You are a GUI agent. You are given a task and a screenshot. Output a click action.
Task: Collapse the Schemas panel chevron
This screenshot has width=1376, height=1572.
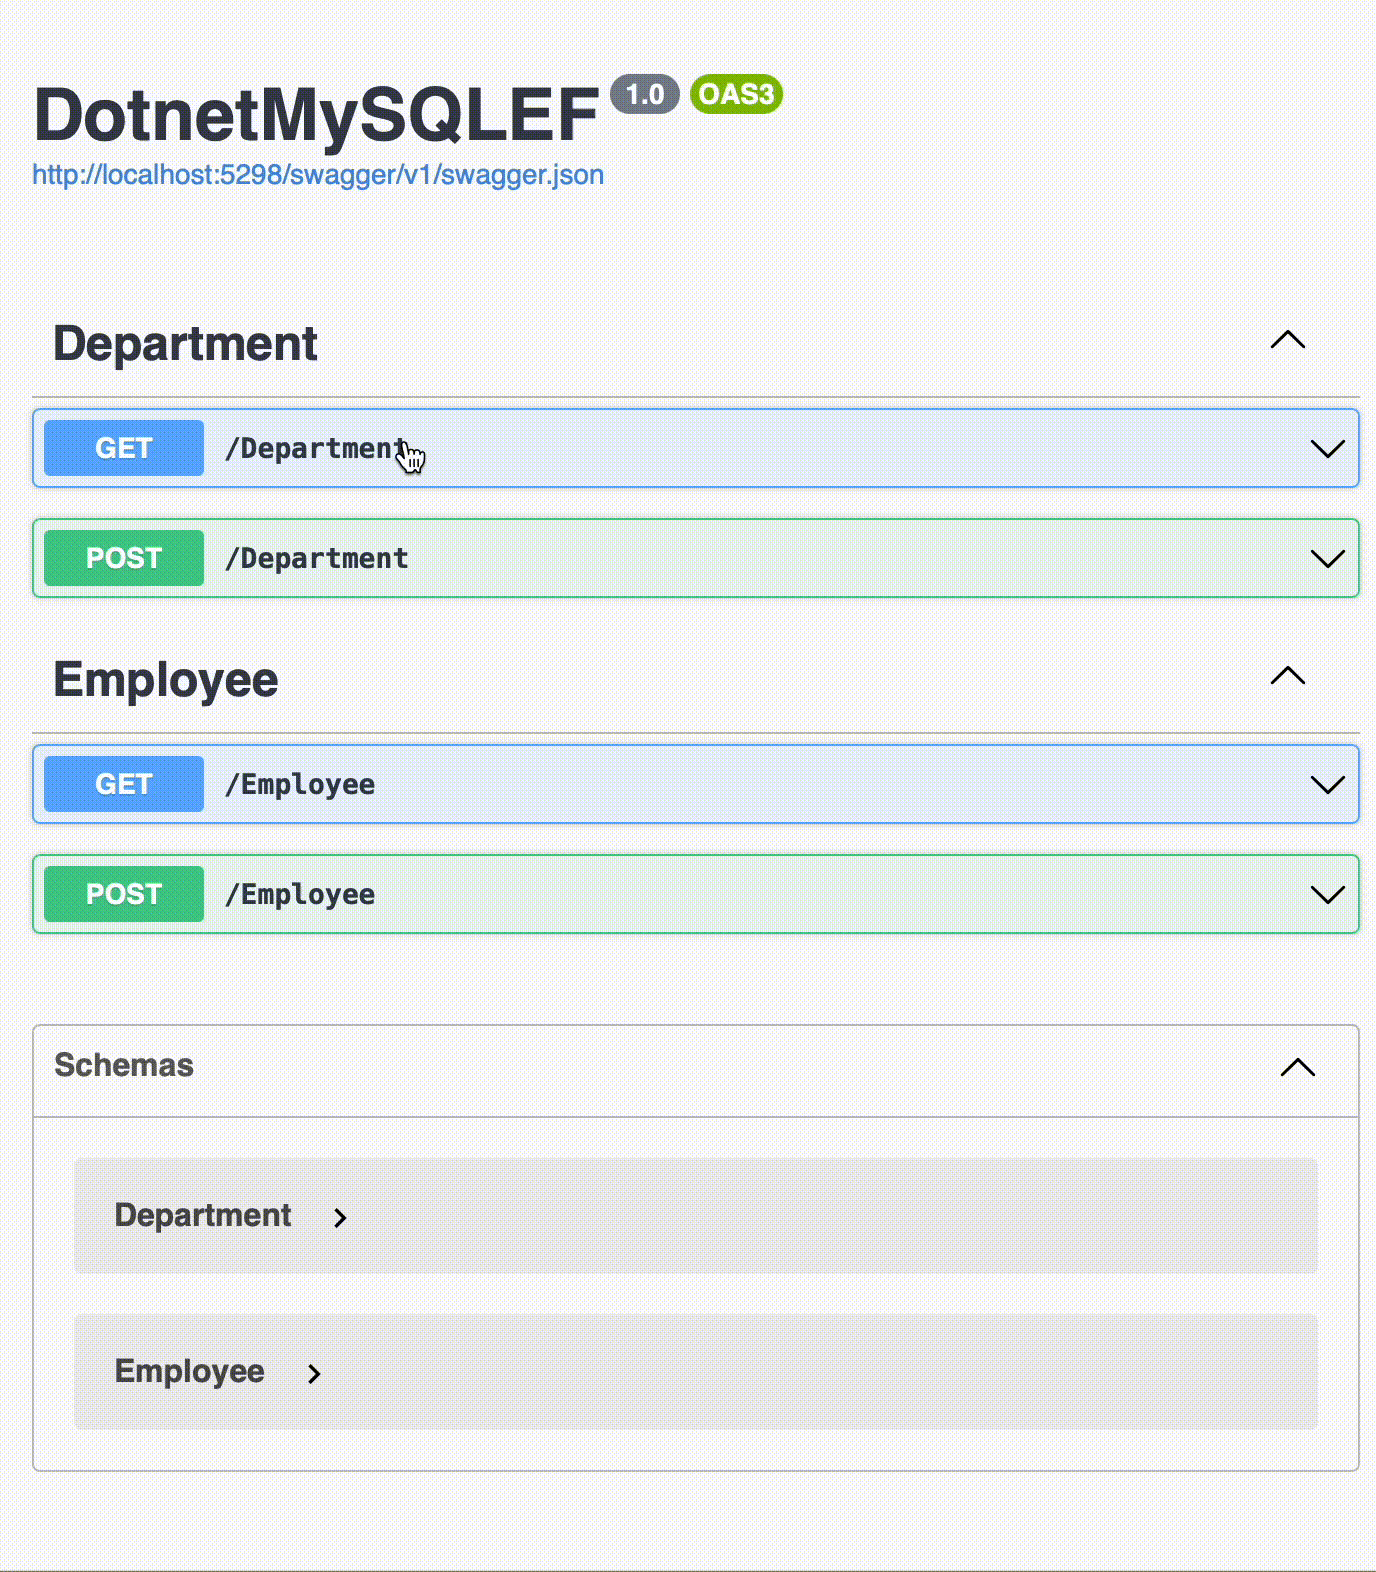(1297, 1067)
